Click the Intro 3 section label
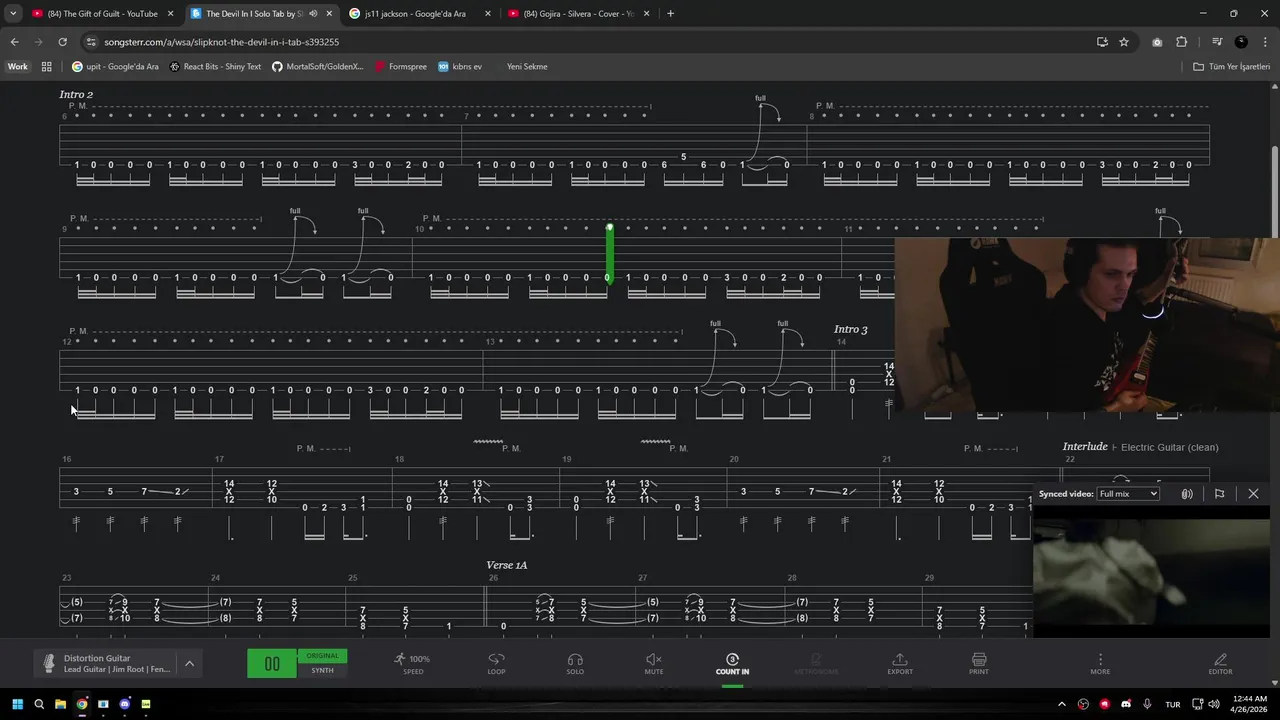Image resolution: width=1280 pixels, height=720 pixels. tap(851, 329)
